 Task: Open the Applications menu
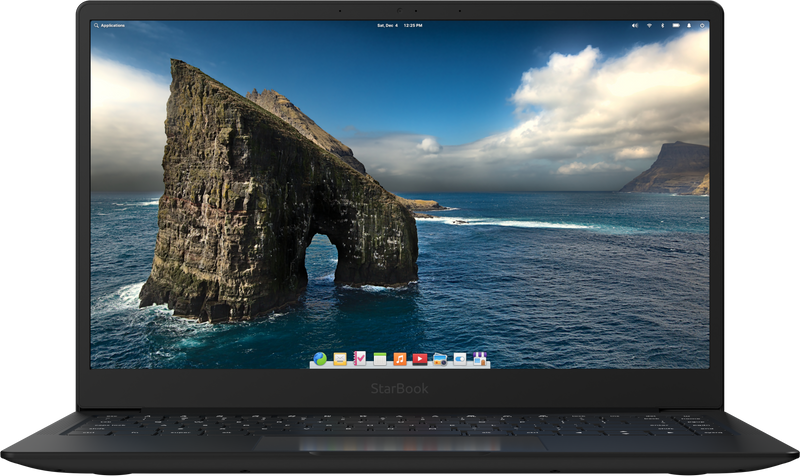109,25
